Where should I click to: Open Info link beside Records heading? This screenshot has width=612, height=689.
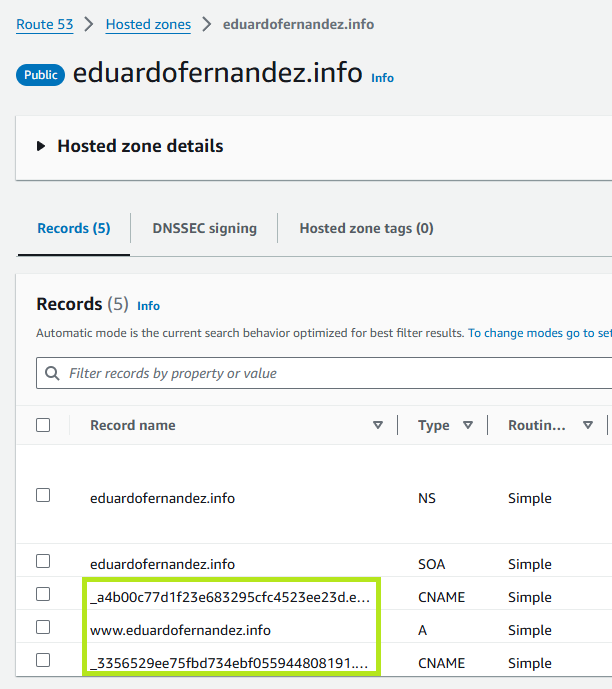tap(148, 305)
